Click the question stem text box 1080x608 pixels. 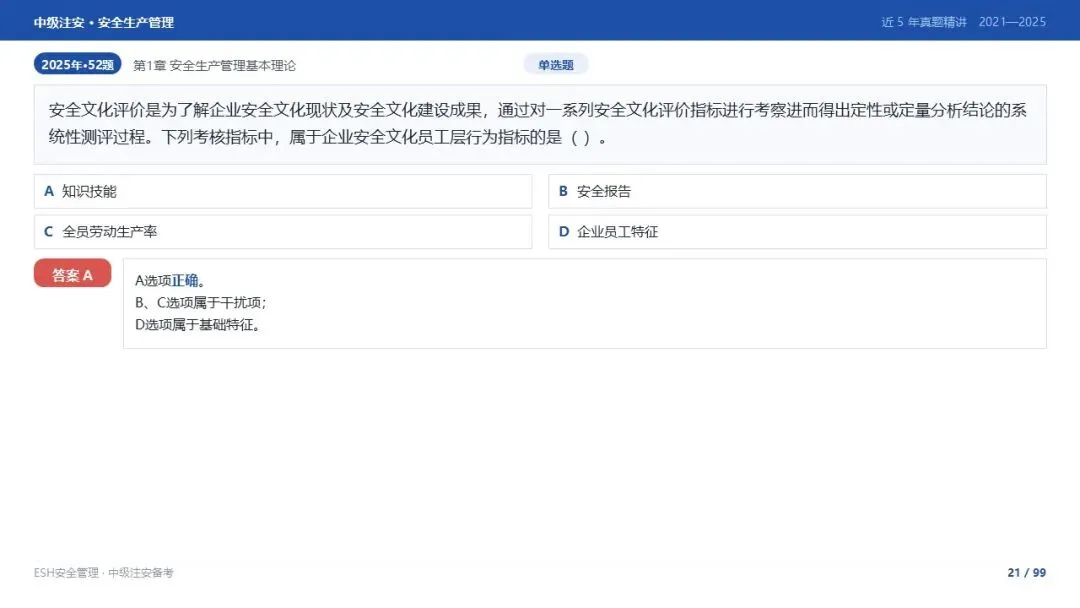(540, 125)
